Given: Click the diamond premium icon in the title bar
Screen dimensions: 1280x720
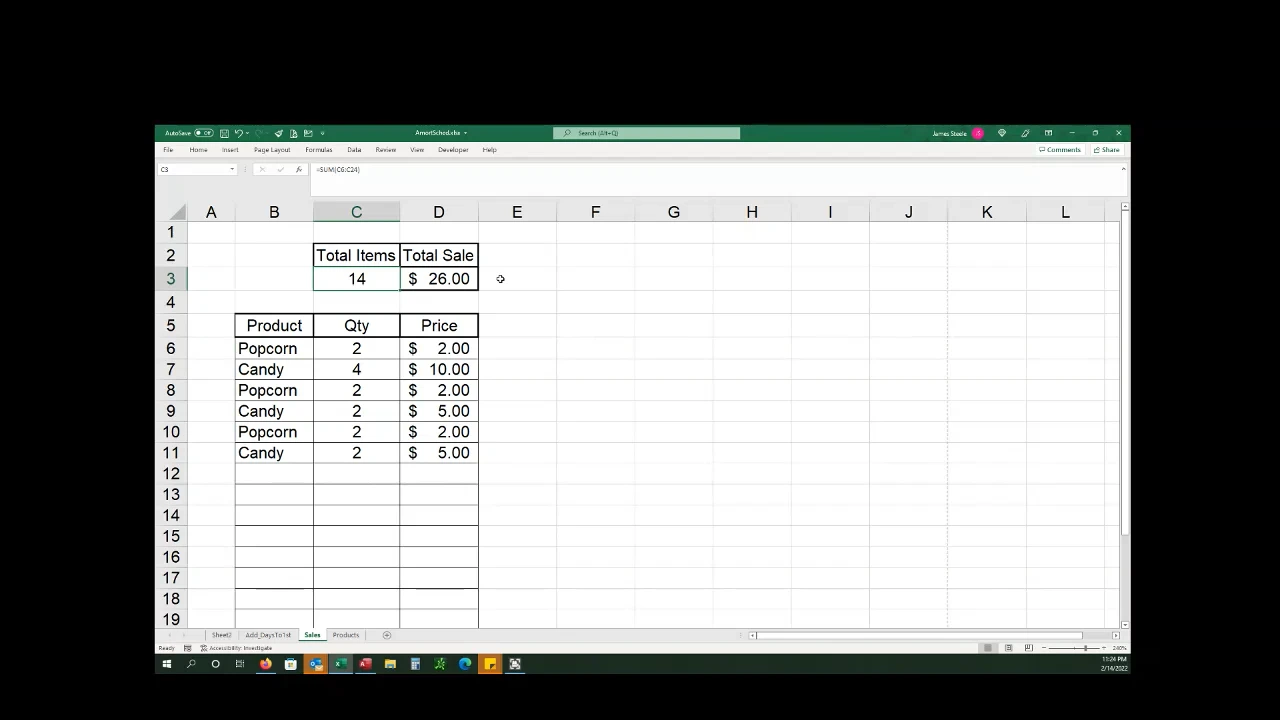Looking at the screenshot, I should click(x=1002, y=133).
